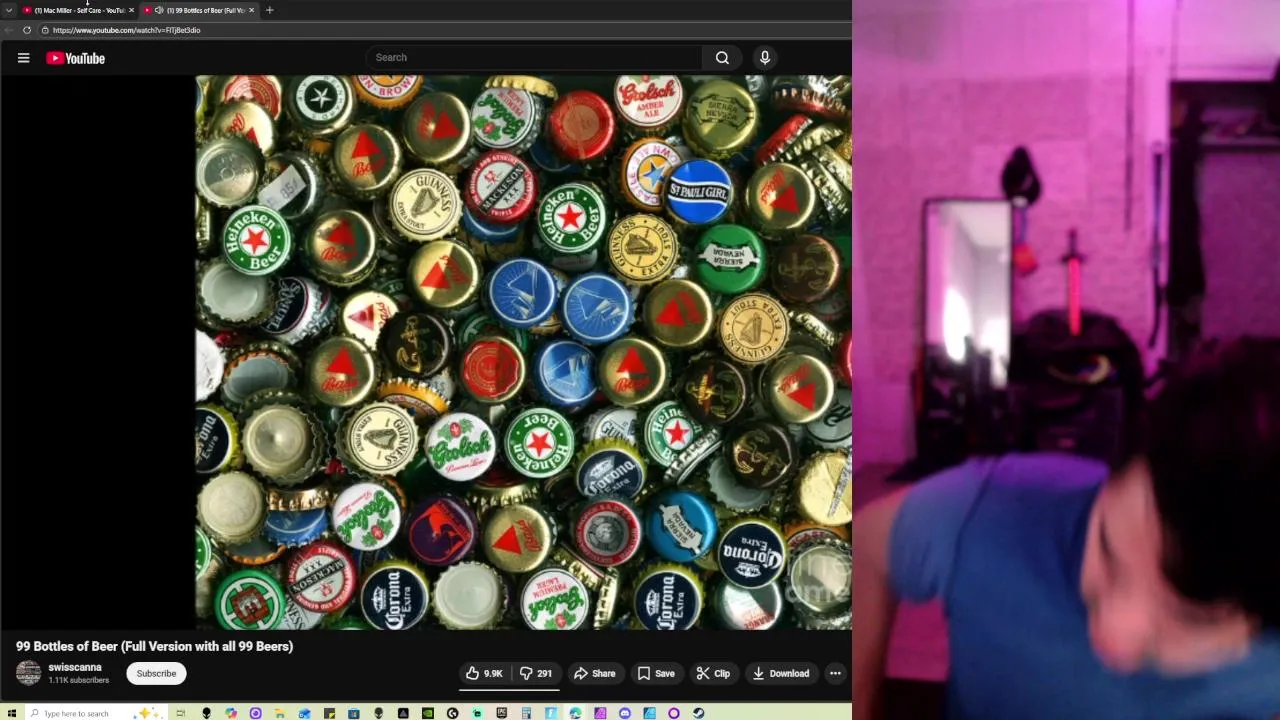Open the swisscanna channel name link
1280x720 pixels.
(75, 667)
